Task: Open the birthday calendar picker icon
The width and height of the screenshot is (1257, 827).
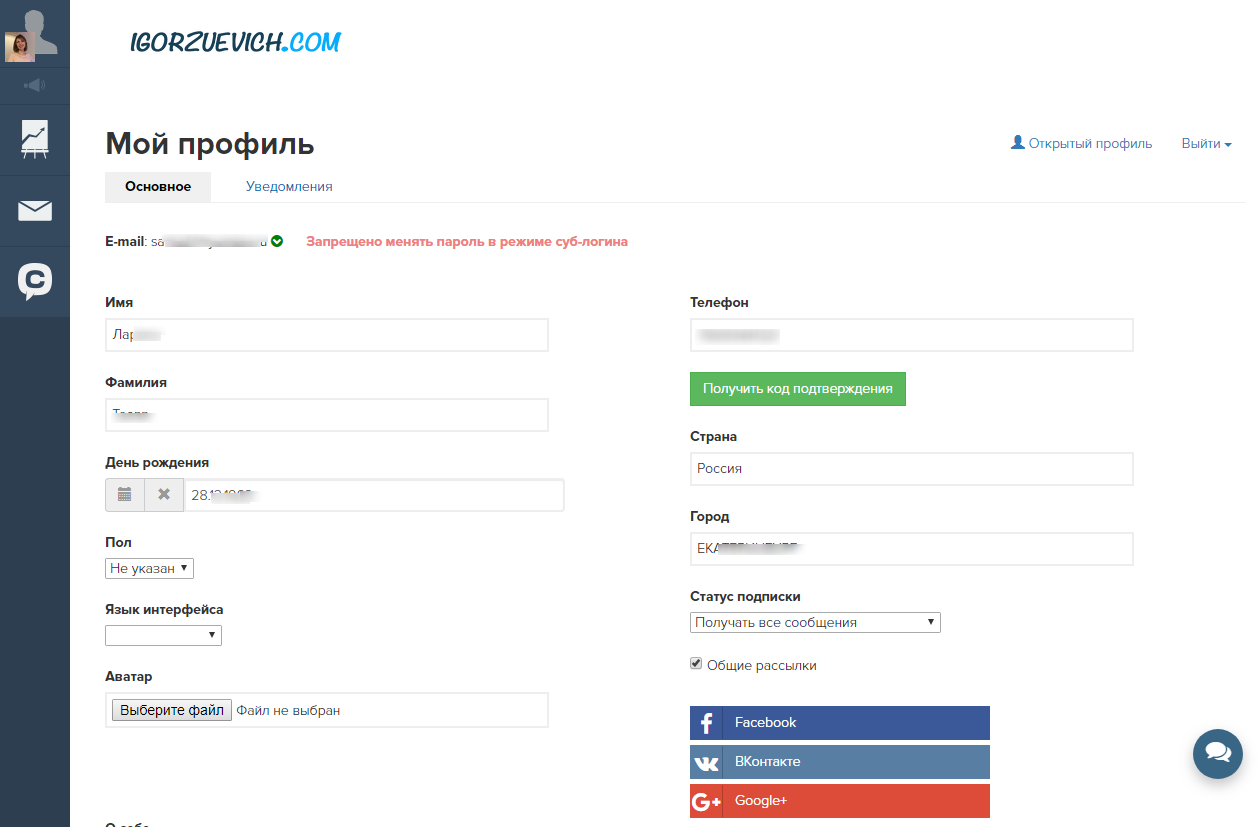Action: (125, 495)
